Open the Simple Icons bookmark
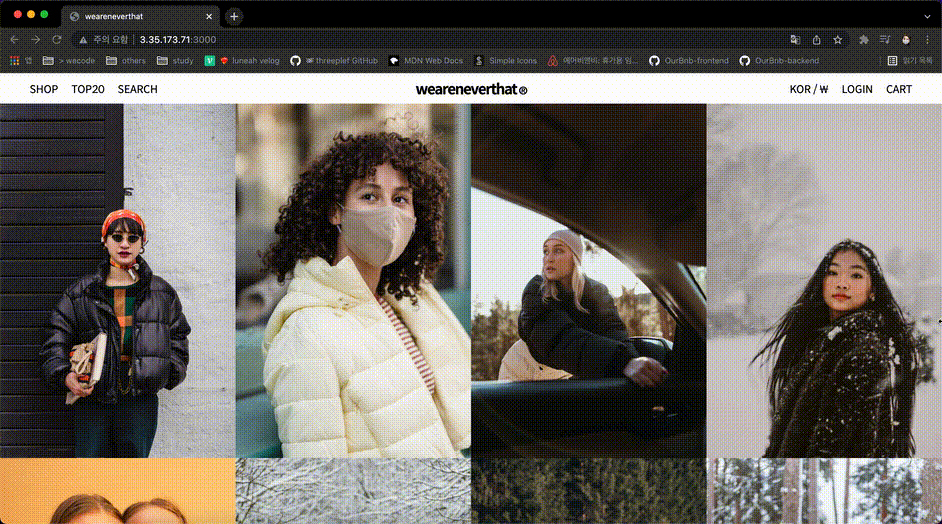942x524 pixels. tap(506, 61)
